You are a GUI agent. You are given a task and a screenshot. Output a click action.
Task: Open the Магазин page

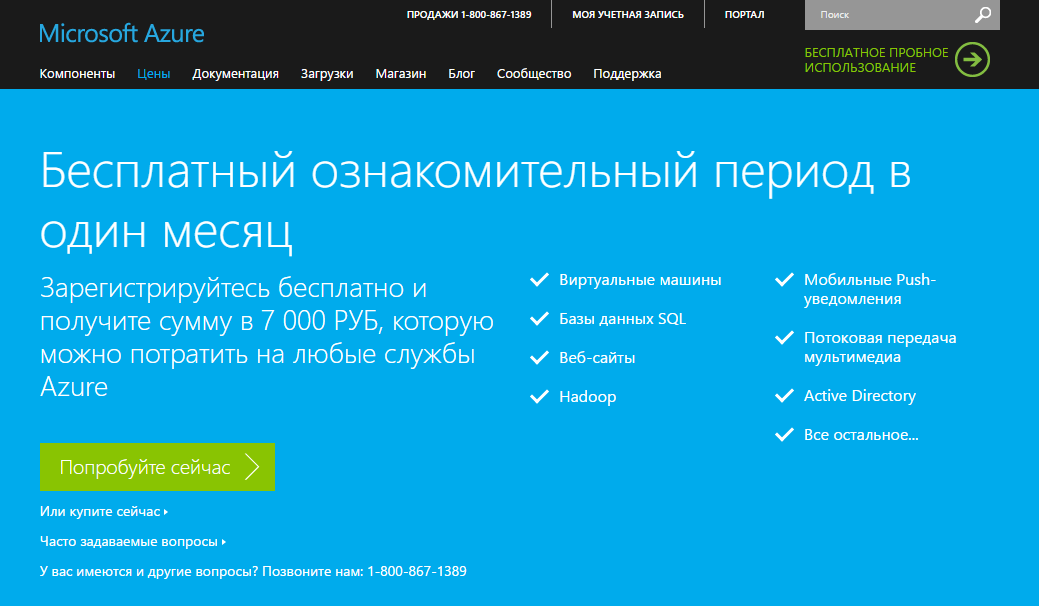400,74
